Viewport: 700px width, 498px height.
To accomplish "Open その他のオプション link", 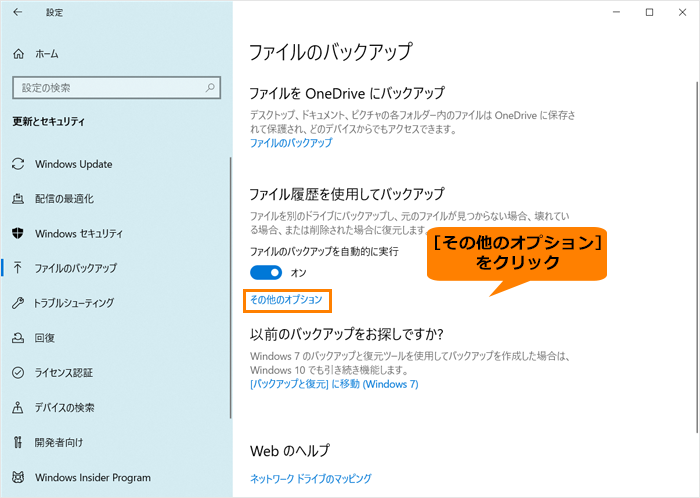I will click(286, 299).
